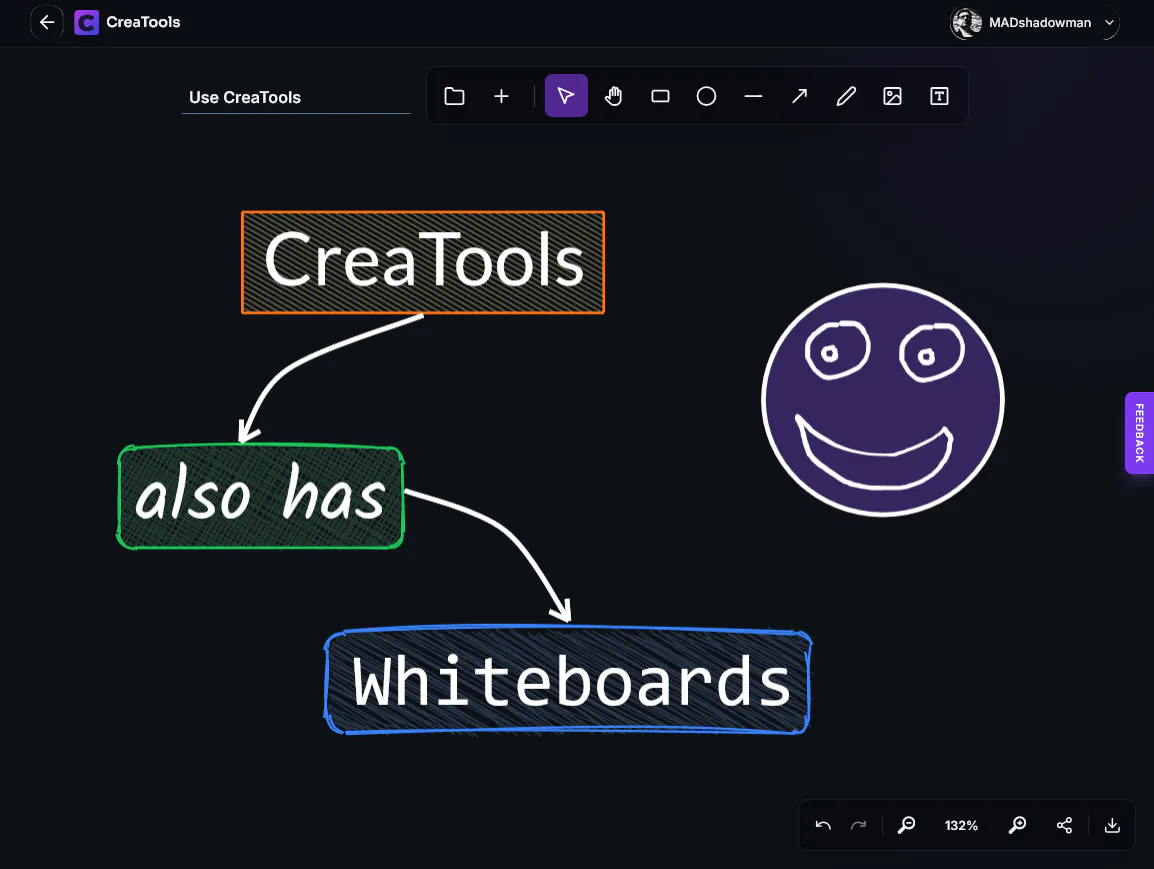Viewport: 1154px width, 869px height.
Task: Open the FEEDBACK side tab
Action: coord(1139,433)
